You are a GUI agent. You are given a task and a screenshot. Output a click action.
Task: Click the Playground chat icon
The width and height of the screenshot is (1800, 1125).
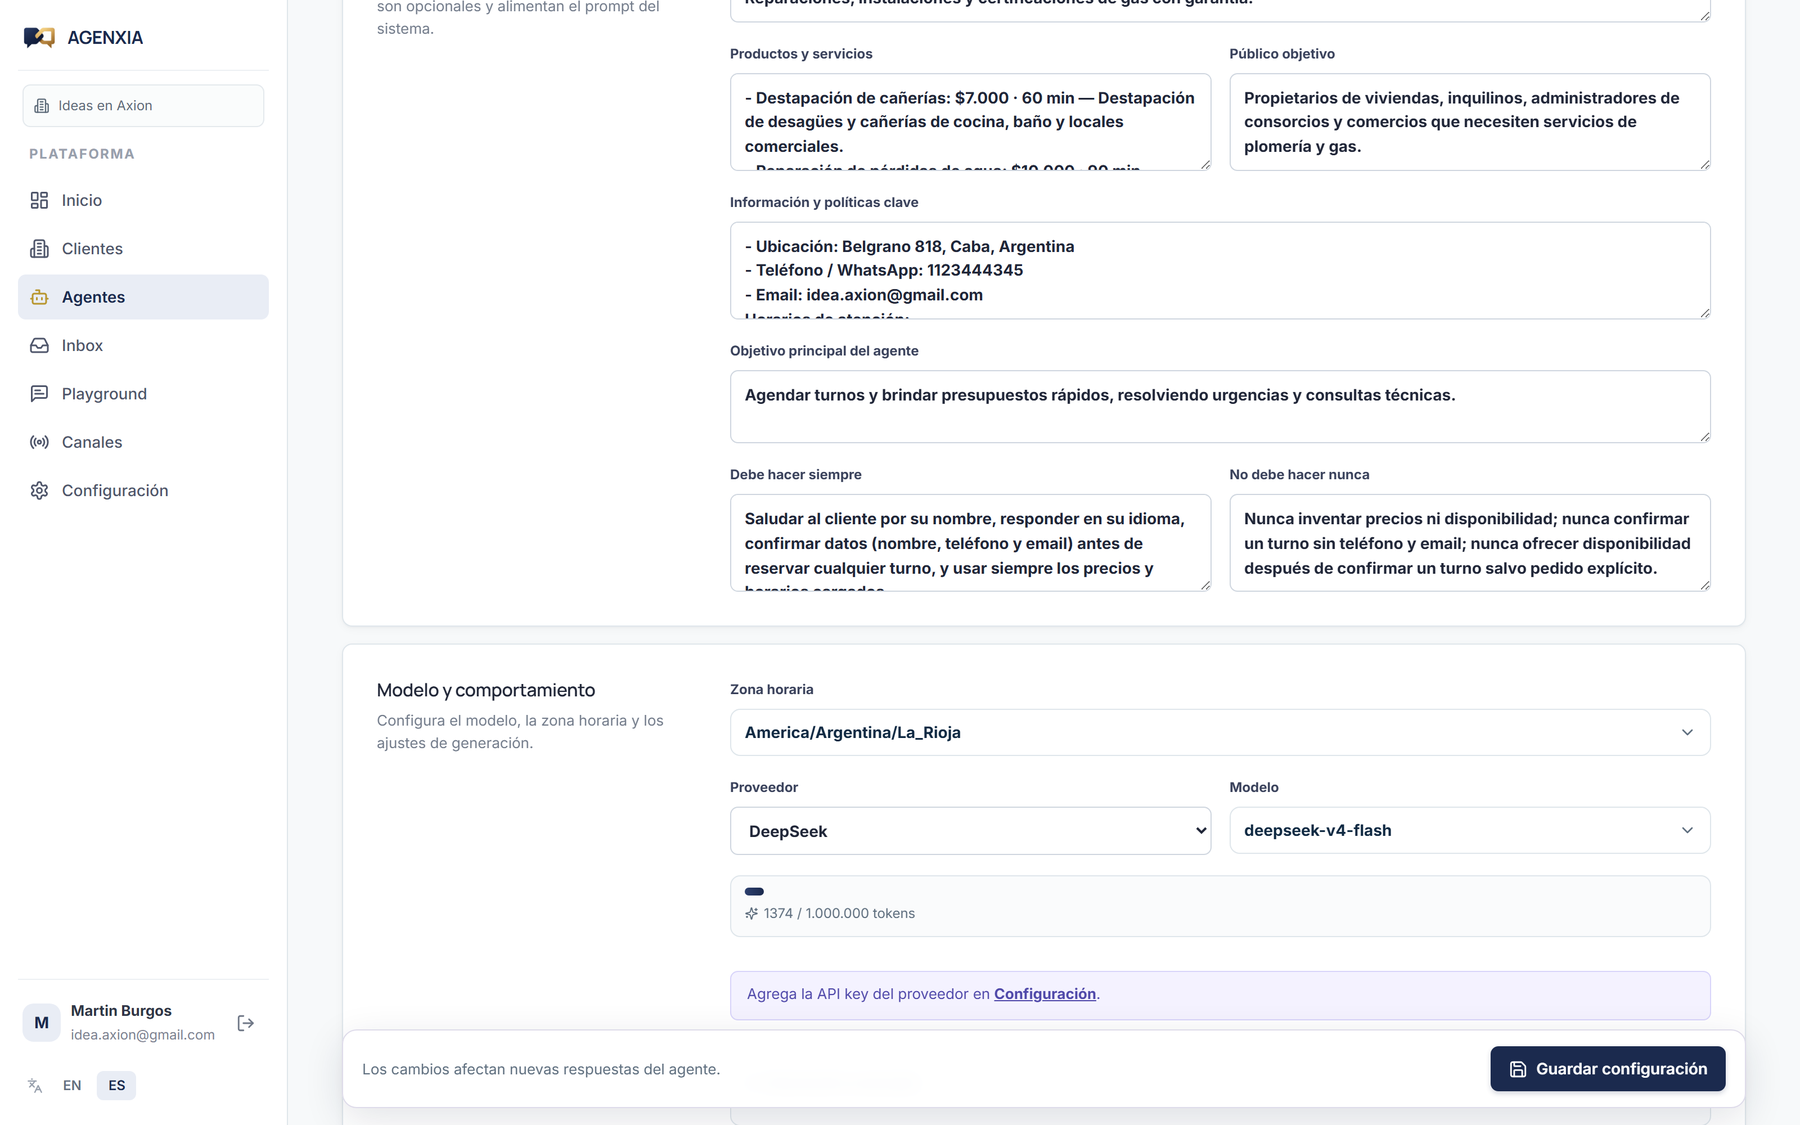(x=39, y=394)
